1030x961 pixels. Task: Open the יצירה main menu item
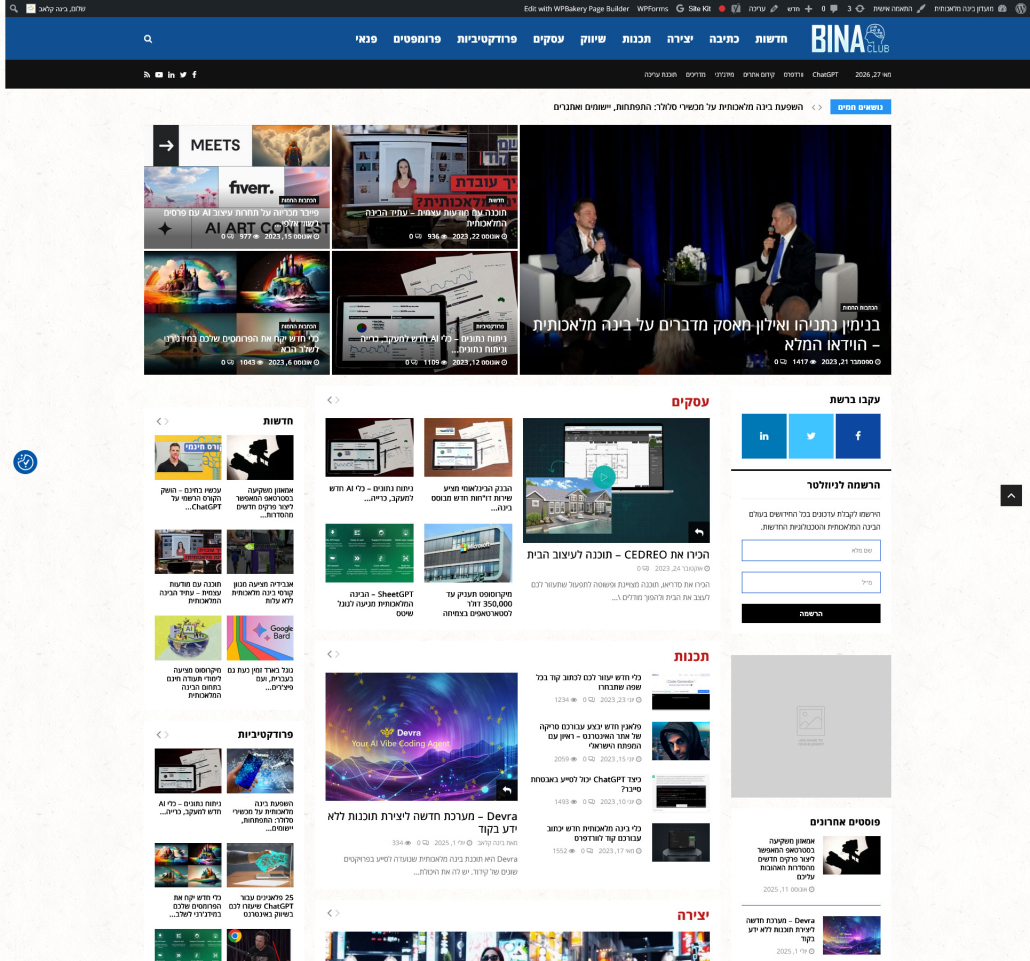(681, 39)
